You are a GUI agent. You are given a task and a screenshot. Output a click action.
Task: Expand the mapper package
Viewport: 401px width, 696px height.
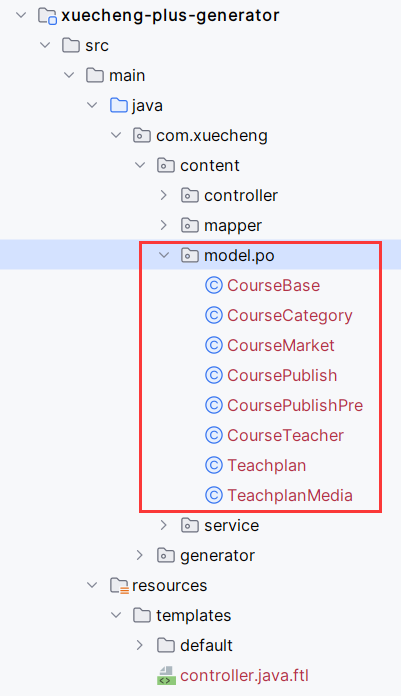click(164, 225)
